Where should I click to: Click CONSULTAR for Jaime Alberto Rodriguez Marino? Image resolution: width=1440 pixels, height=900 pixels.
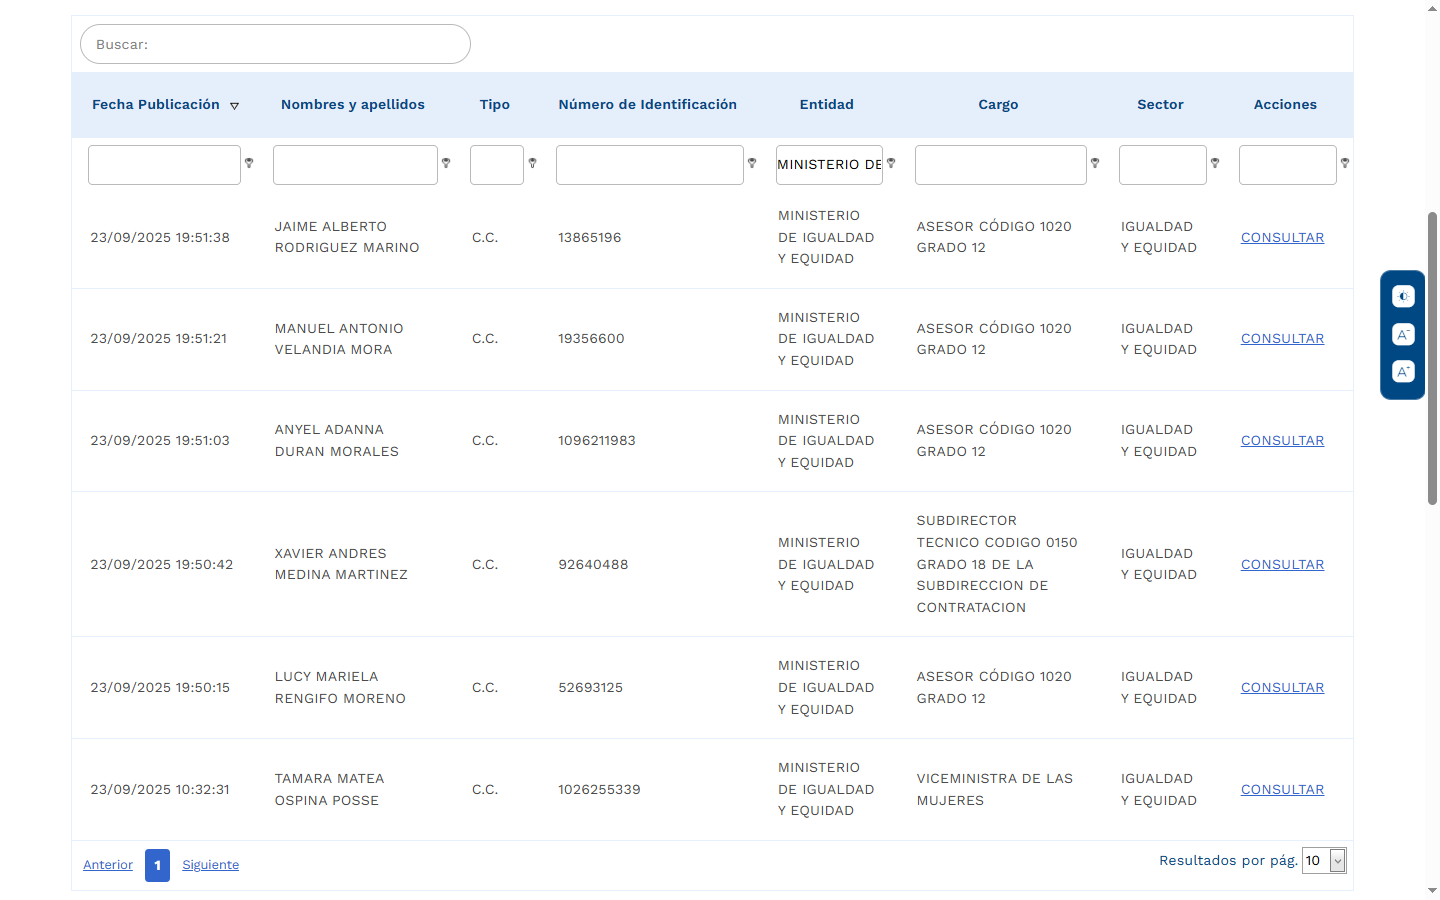(1282, 237)
